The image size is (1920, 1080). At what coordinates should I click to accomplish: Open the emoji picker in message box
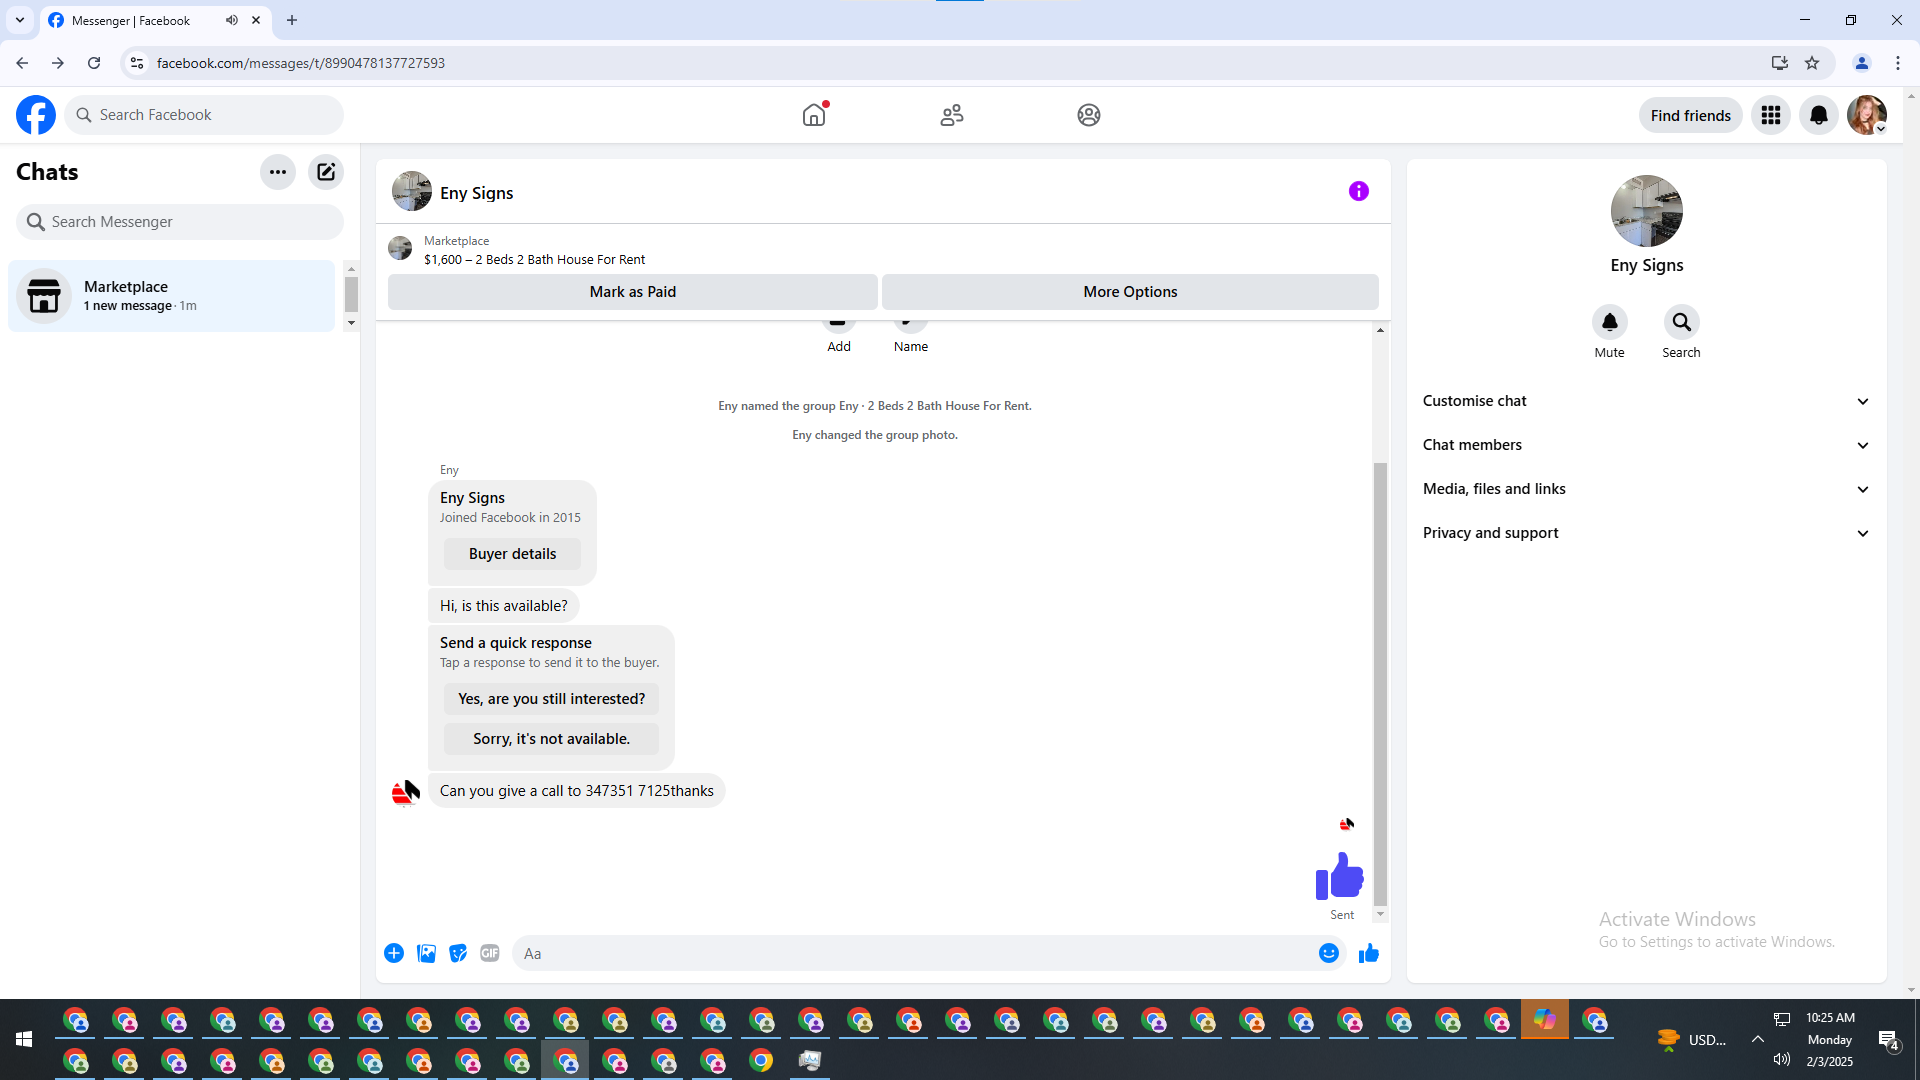pos(1329,953)
